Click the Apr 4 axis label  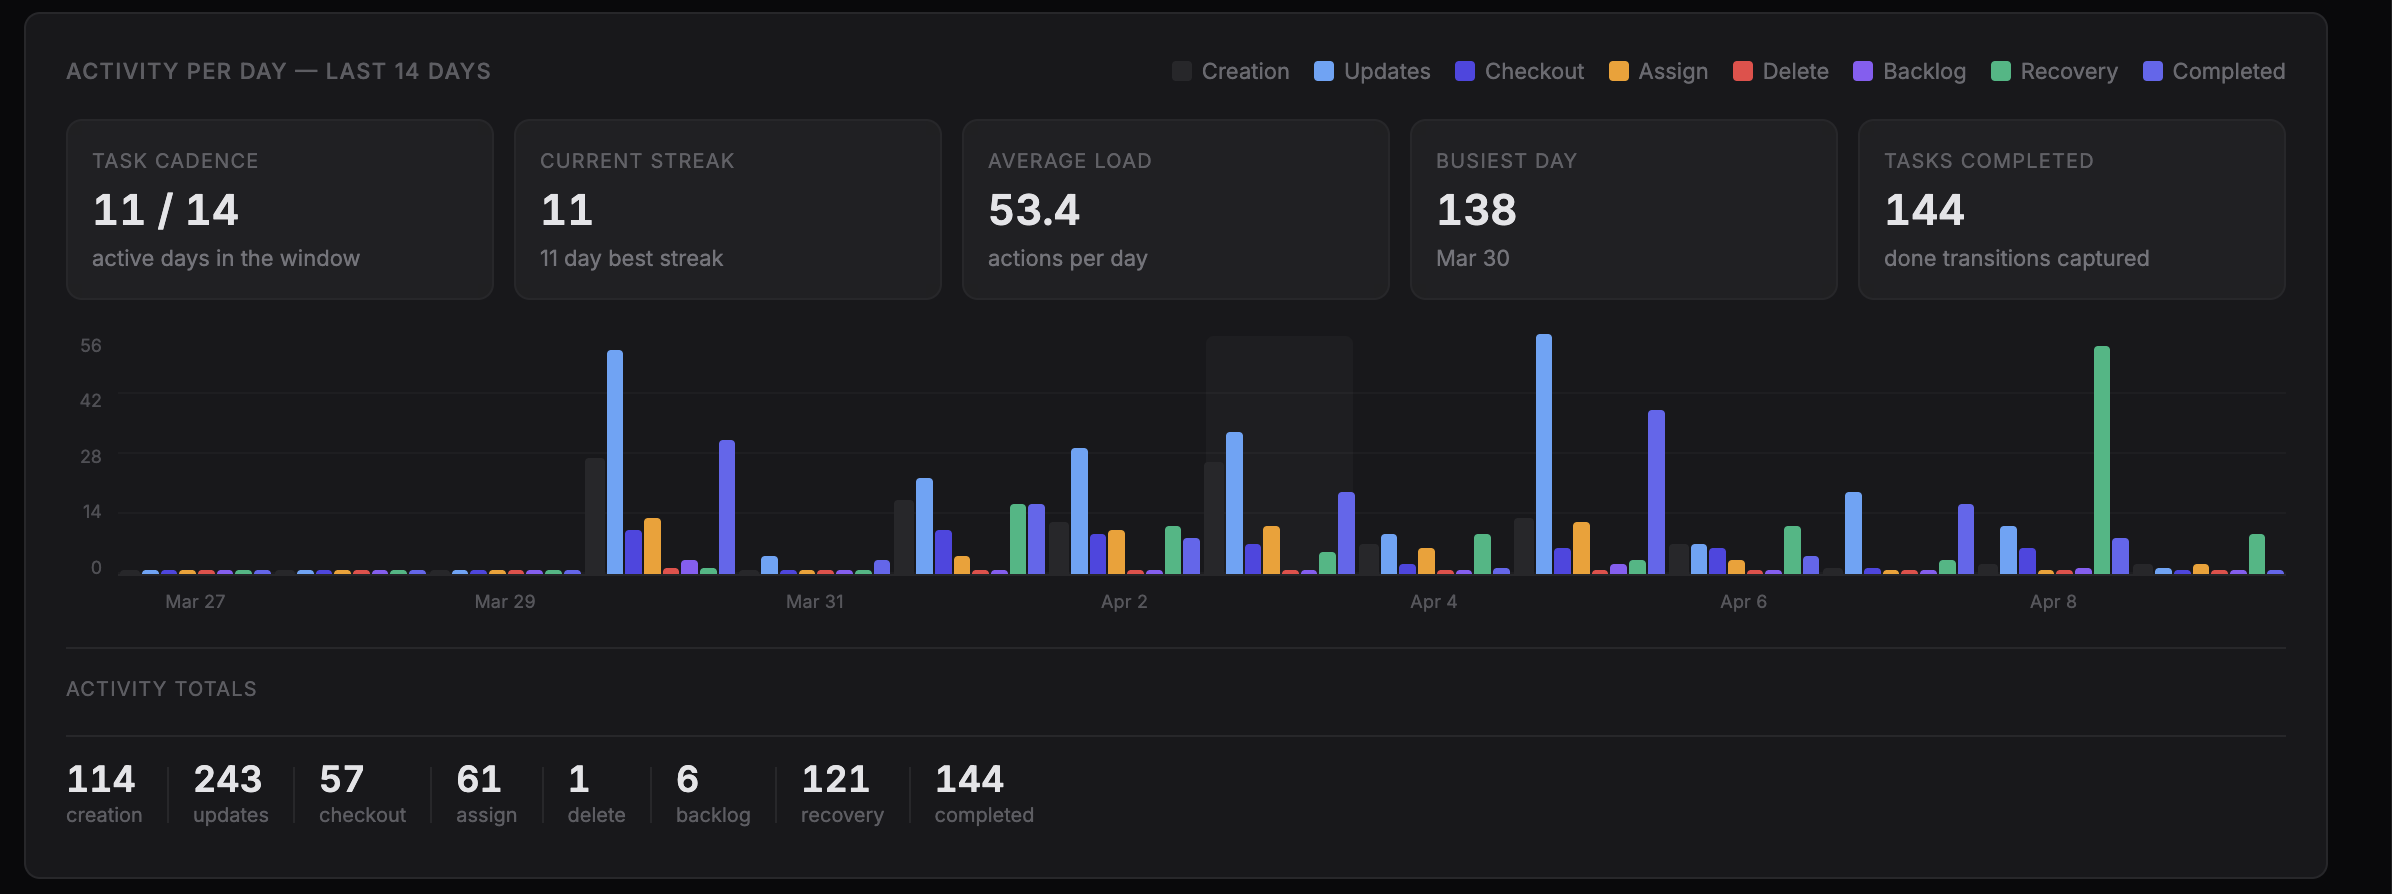pyautogui.click(x=1434, y=601)
